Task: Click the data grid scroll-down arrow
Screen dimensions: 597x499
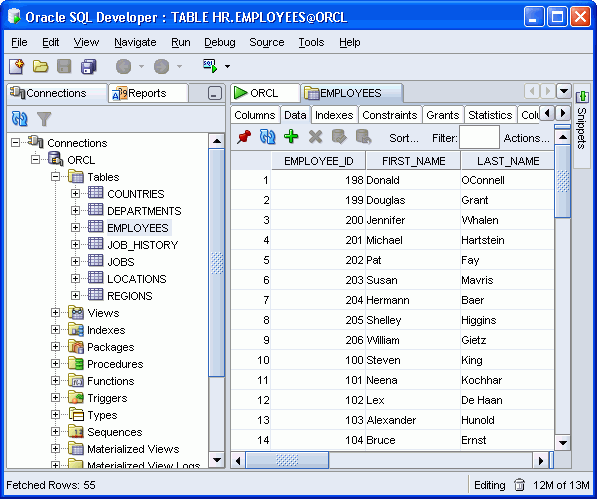Action: pyautogui.click(x=563, y=443)
